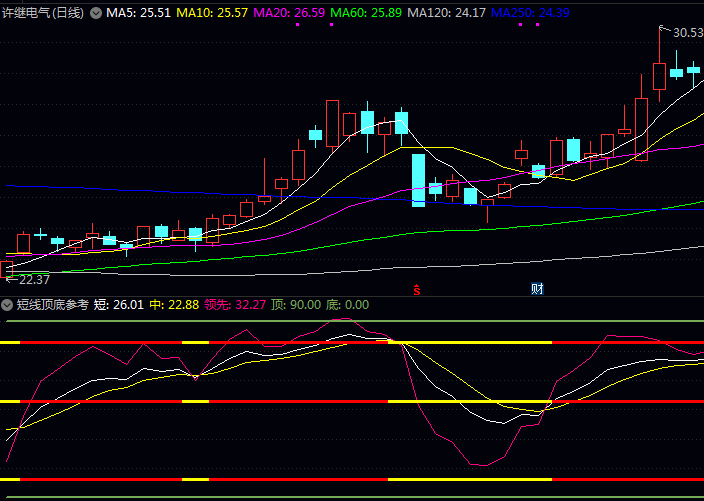The height and width of the screenshot is (501, 704).
Task: Click the red S marker icon
Action: tap(417, 289)
